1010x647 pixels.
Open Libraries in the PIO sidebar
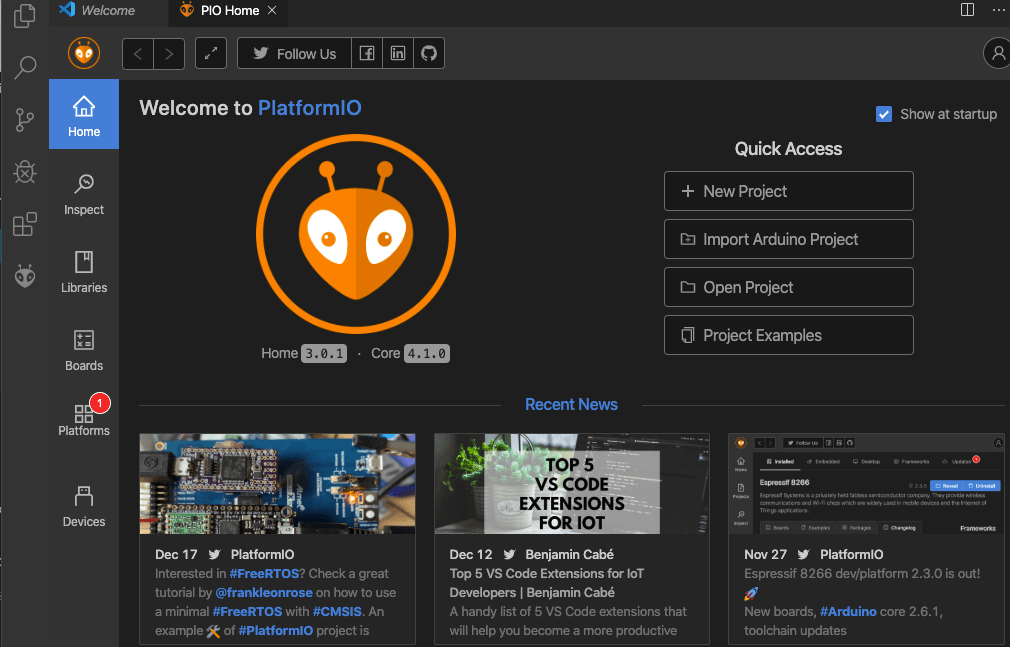pos(84,271)
